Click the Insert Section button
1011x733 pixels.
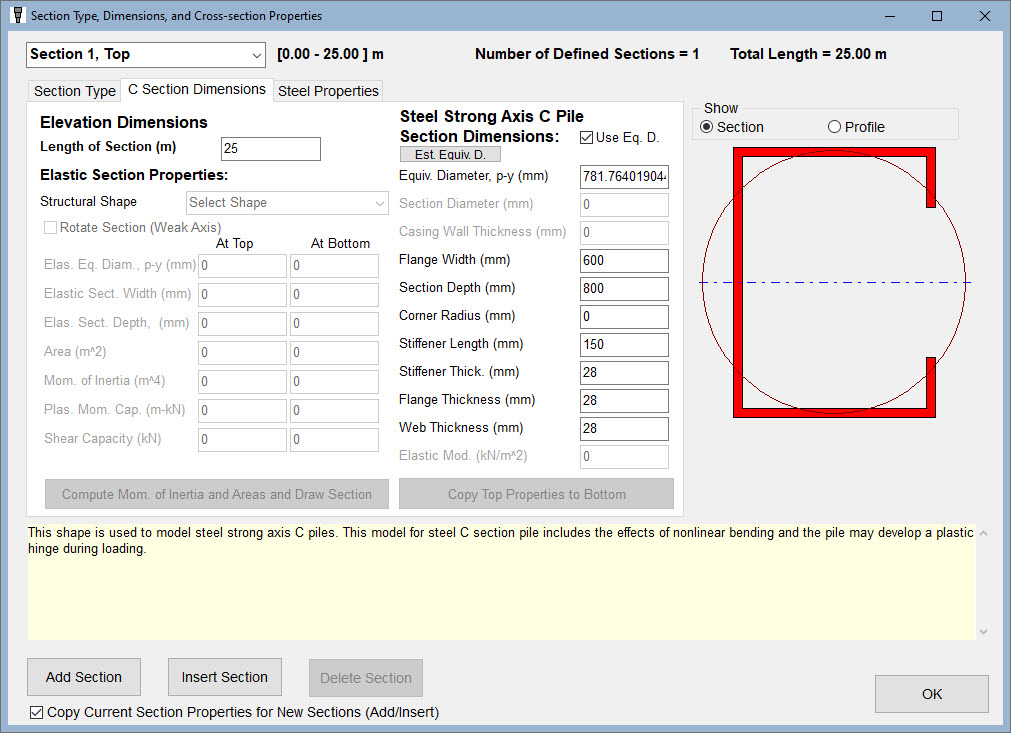tap(224, 677)
